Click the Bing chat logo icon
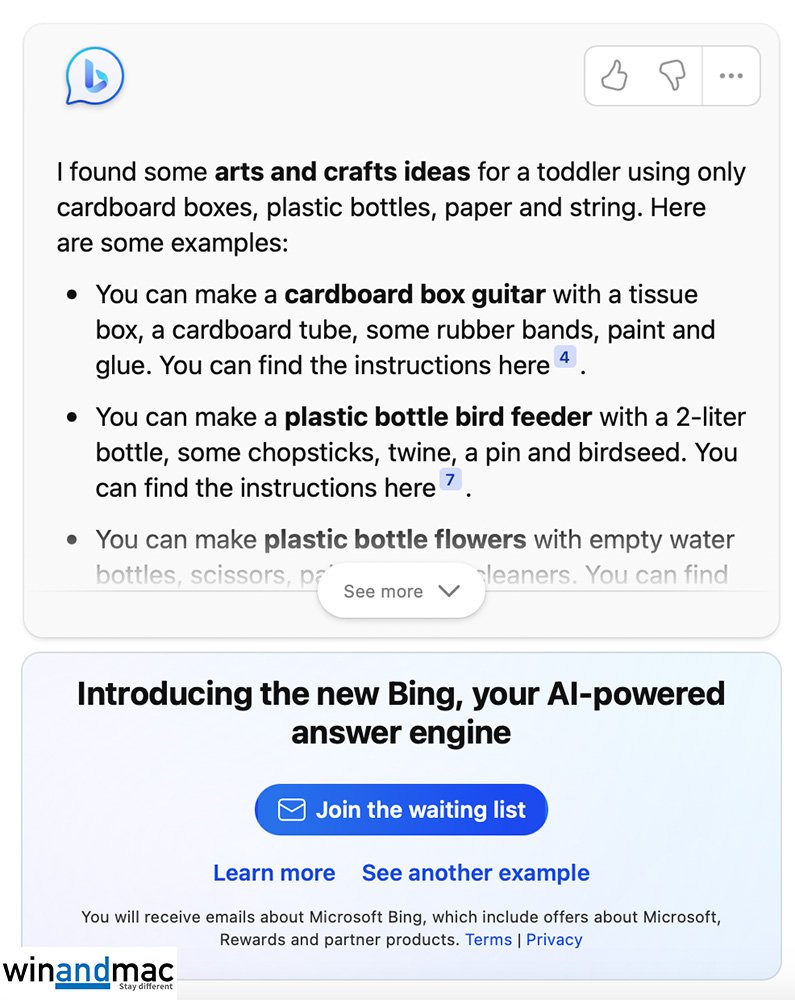795x1000 pixels. tap(94, 76)
